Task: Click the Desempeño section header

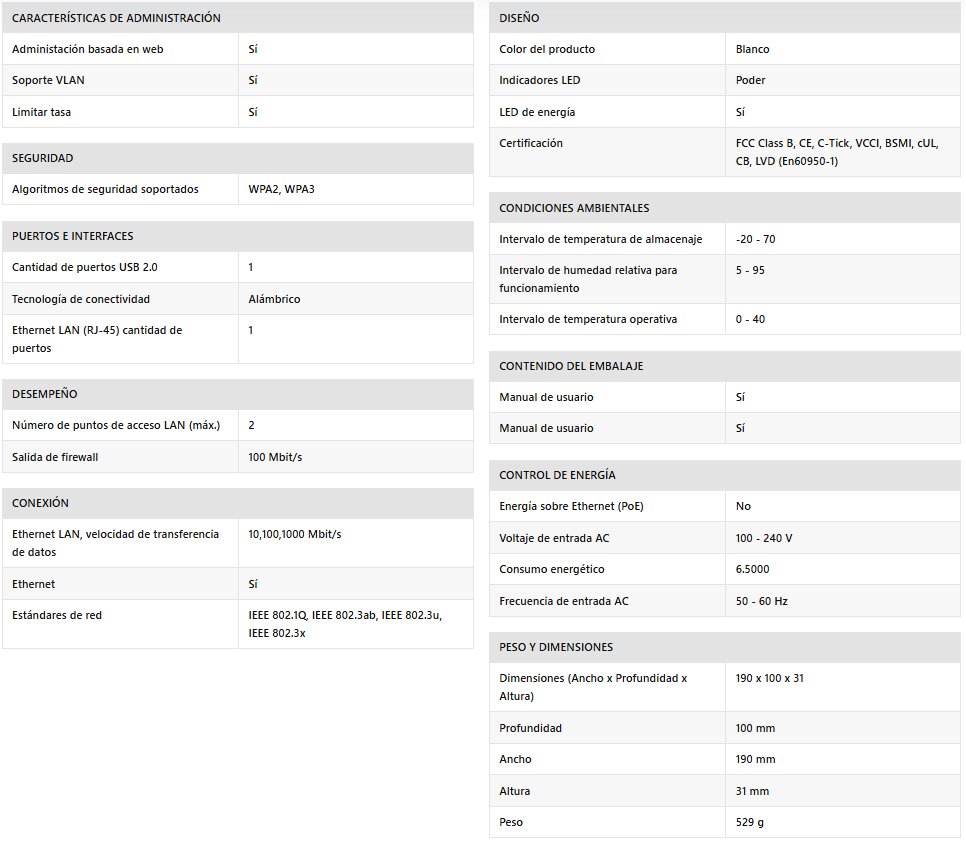Action: (44, 394)
